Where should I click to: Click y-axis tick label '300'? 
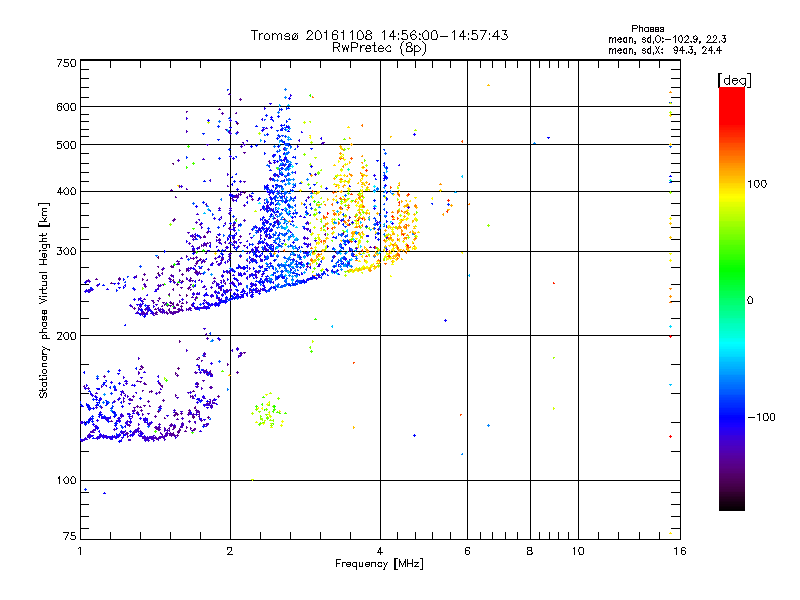[x=66, y=252]
